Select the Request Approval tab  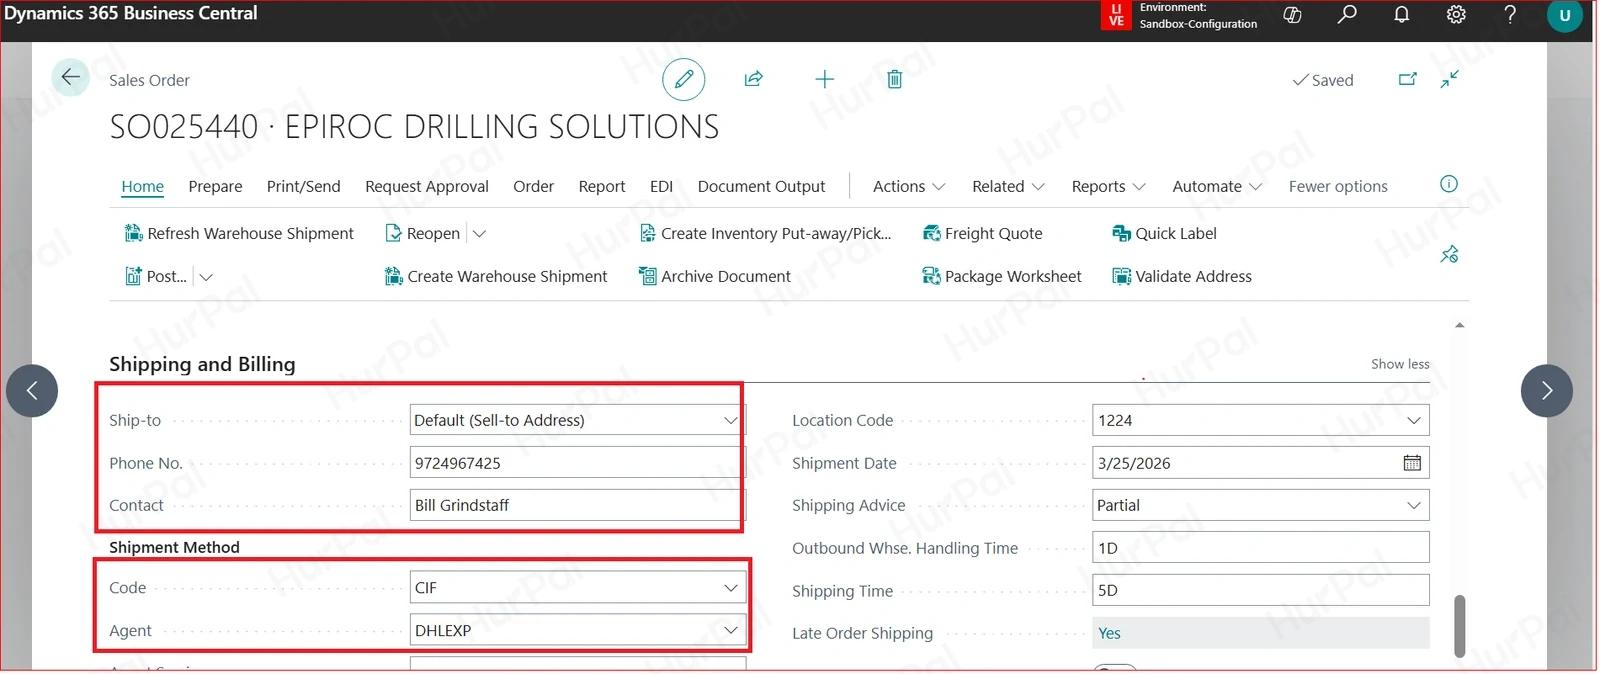(x=427, y=186)
